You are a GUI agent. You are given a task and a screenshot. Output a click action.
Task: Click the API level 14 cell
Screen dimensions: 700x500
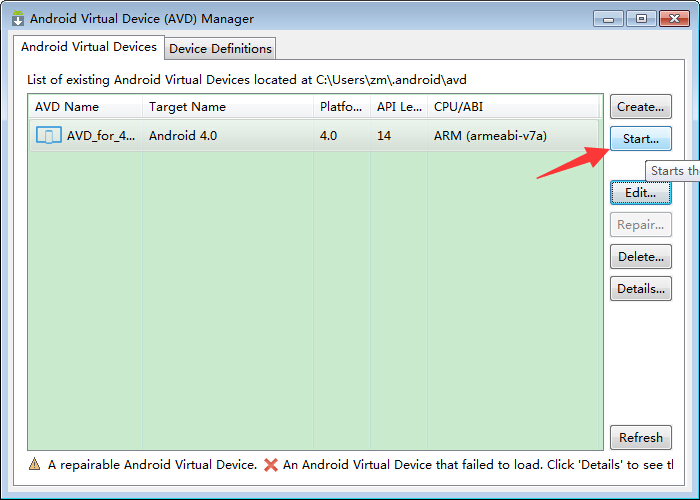(384, 136)
